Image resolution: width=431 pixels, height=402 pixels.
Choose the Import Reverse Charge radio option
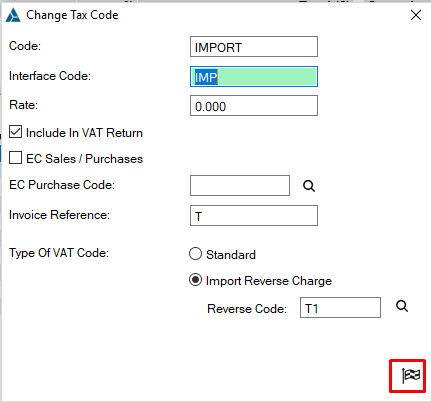(195, 280)
